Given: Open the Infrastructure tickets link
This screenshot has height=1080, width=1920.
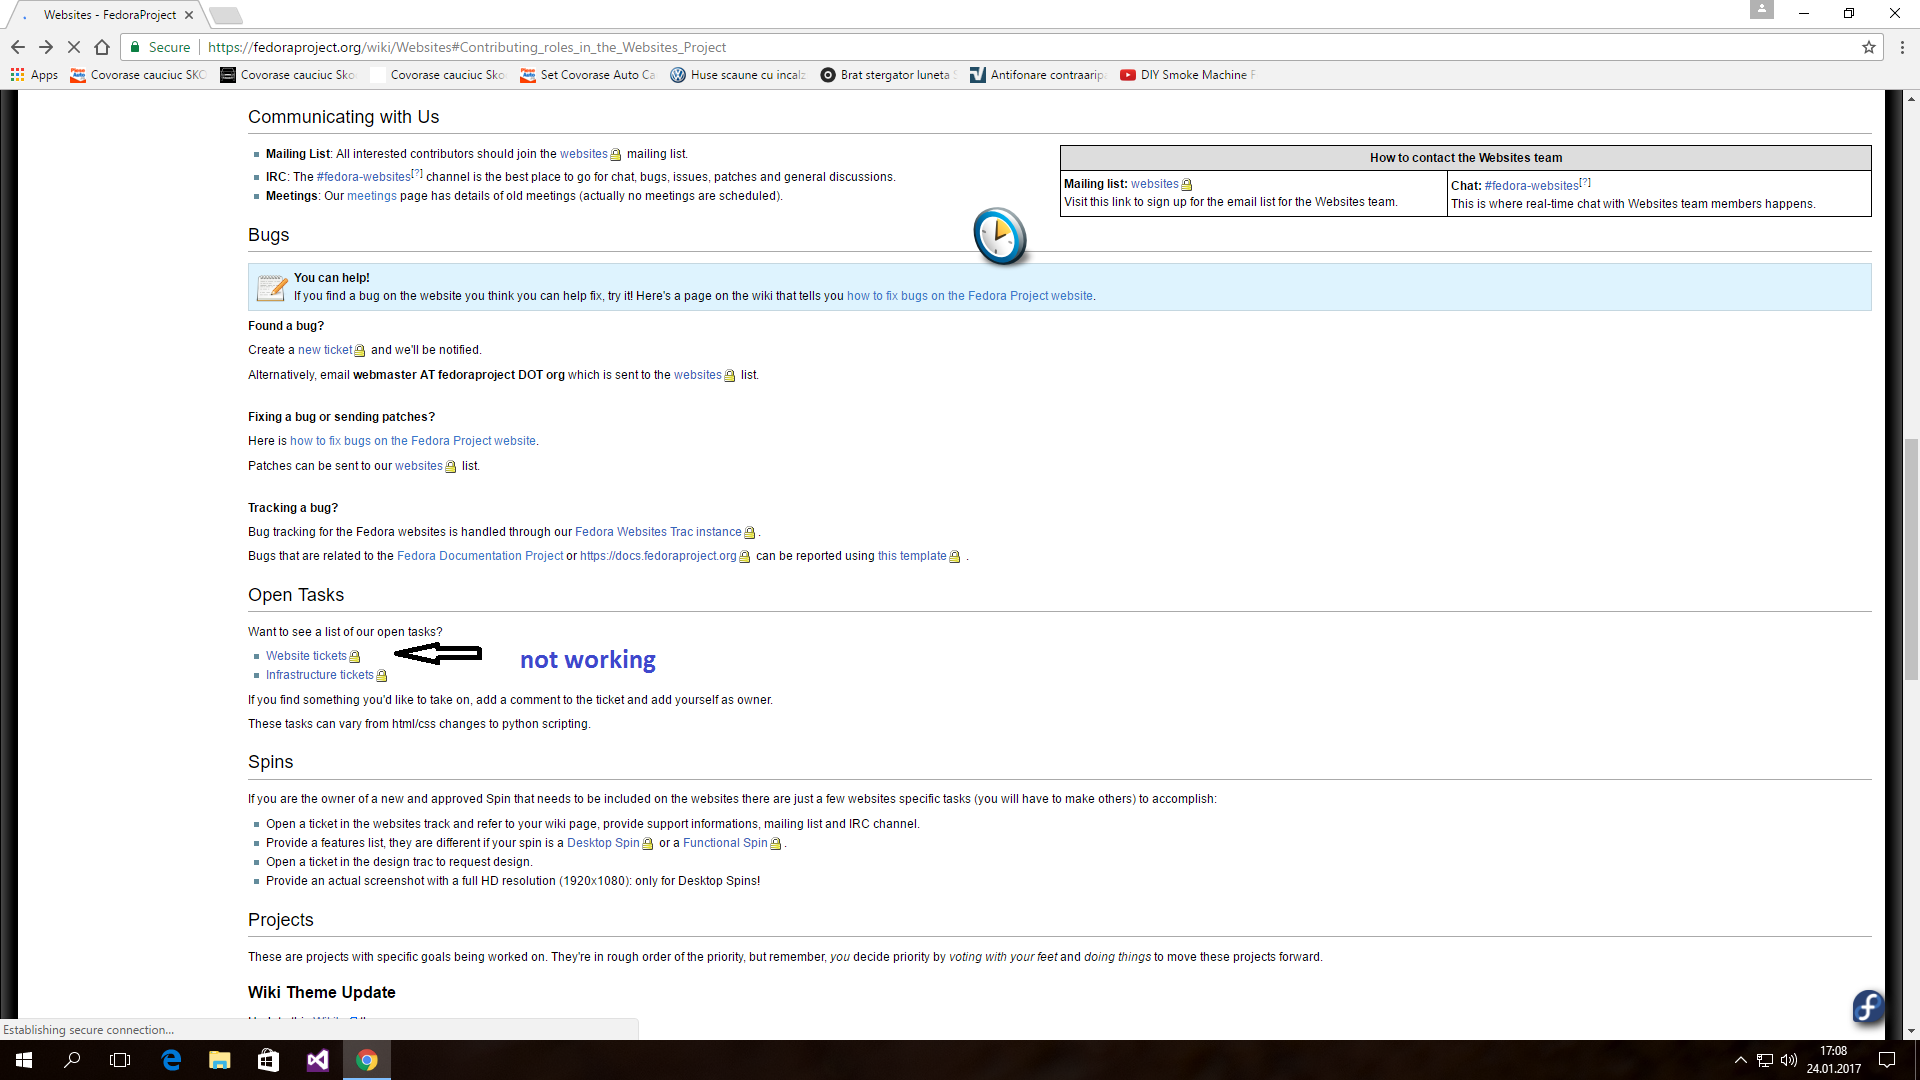Looking at the screenshot, I should (x=320, y=675).
